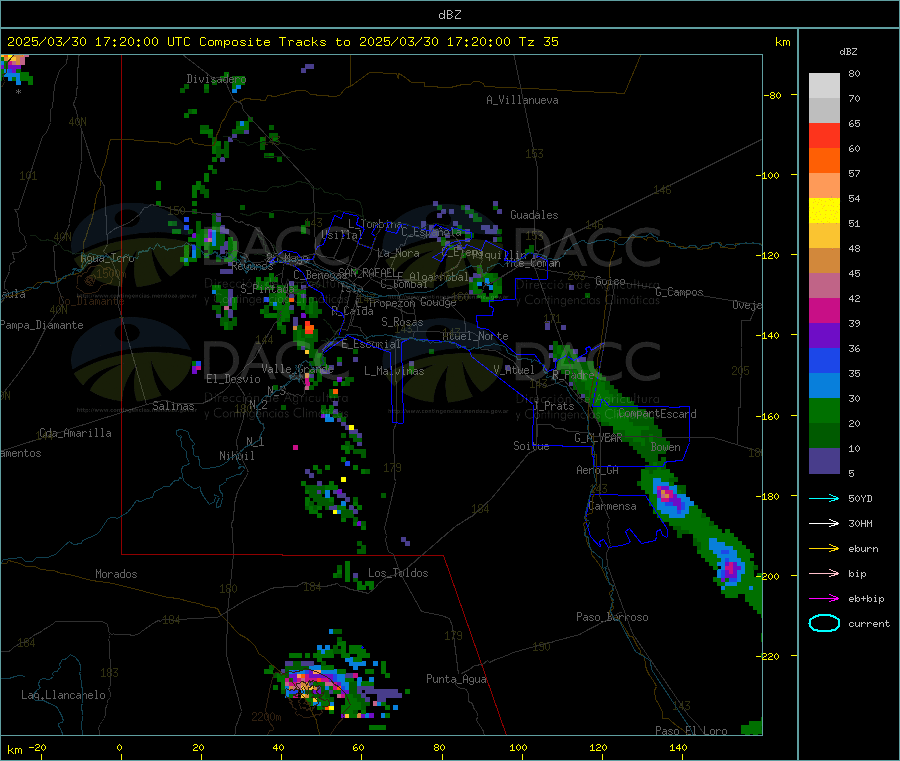The image size is (900, 761).
Task: Click the white 30HM arrow icon
Action: [x=824, y=523]
